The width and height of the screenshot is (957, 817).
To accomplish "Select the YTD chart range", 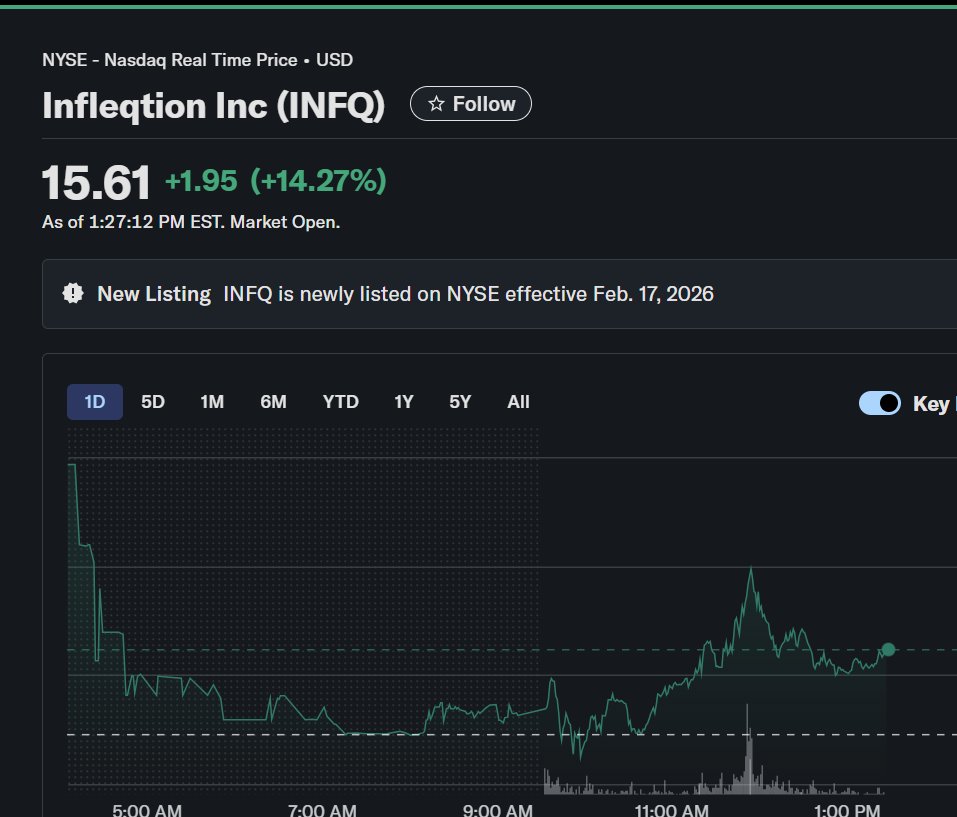I will point(341,401).
